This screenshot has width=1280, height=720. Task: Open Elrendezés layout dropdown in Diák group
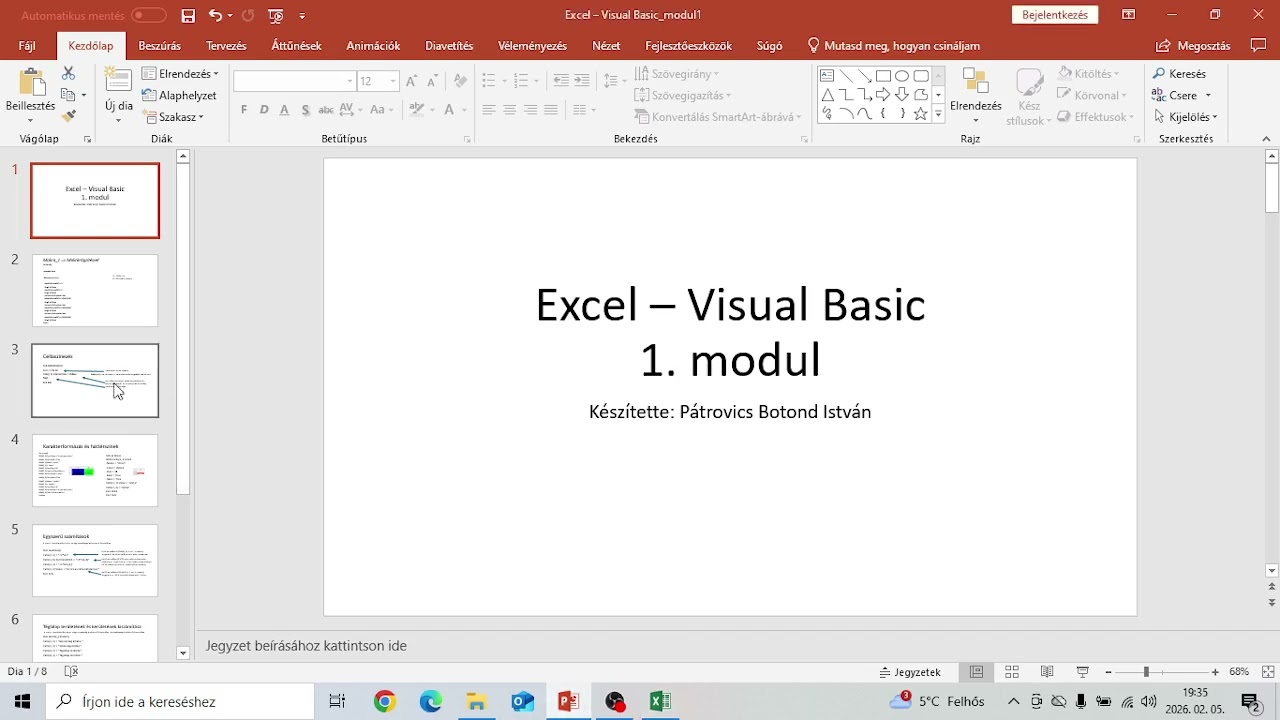click(x=180, y=74)
